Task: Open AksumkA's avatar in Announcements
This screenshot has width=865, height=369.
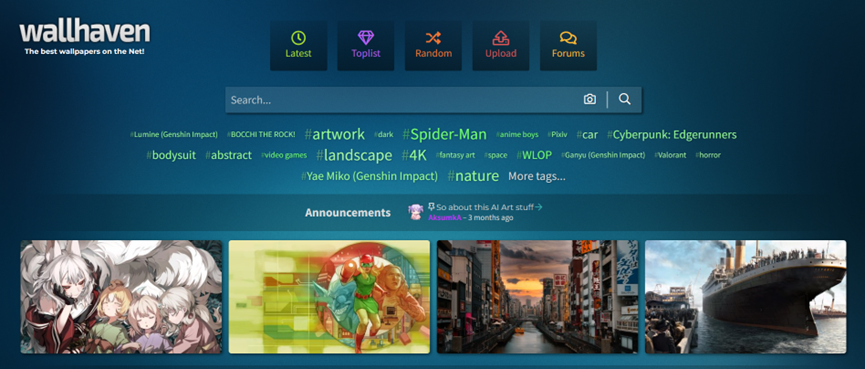Action: click(x=416, y=212)
